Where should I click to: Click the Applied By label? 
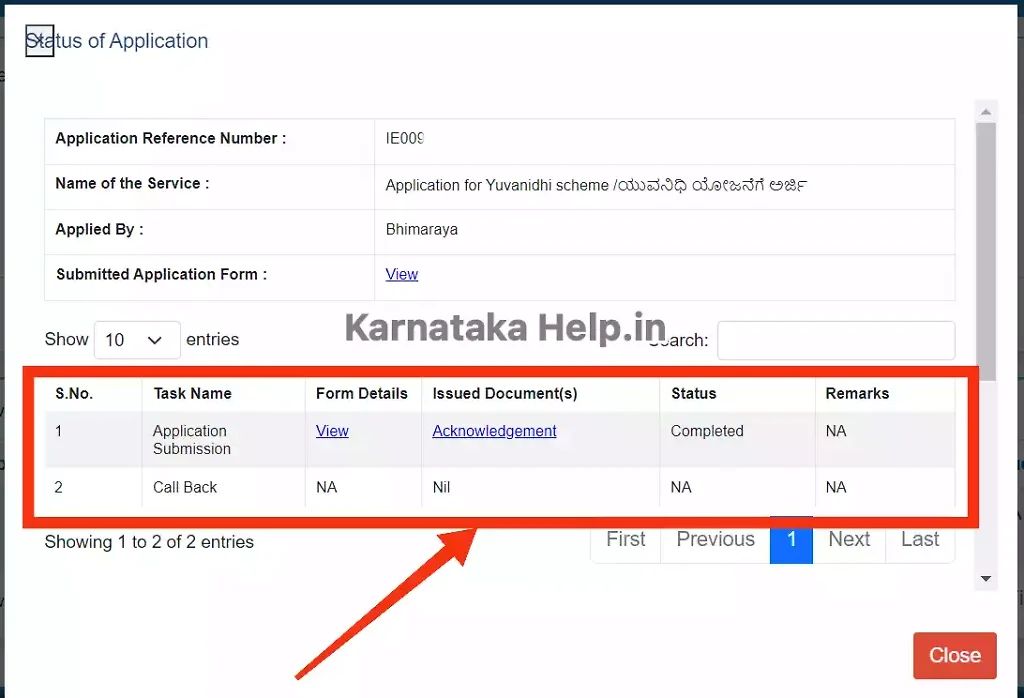point(99,229)
